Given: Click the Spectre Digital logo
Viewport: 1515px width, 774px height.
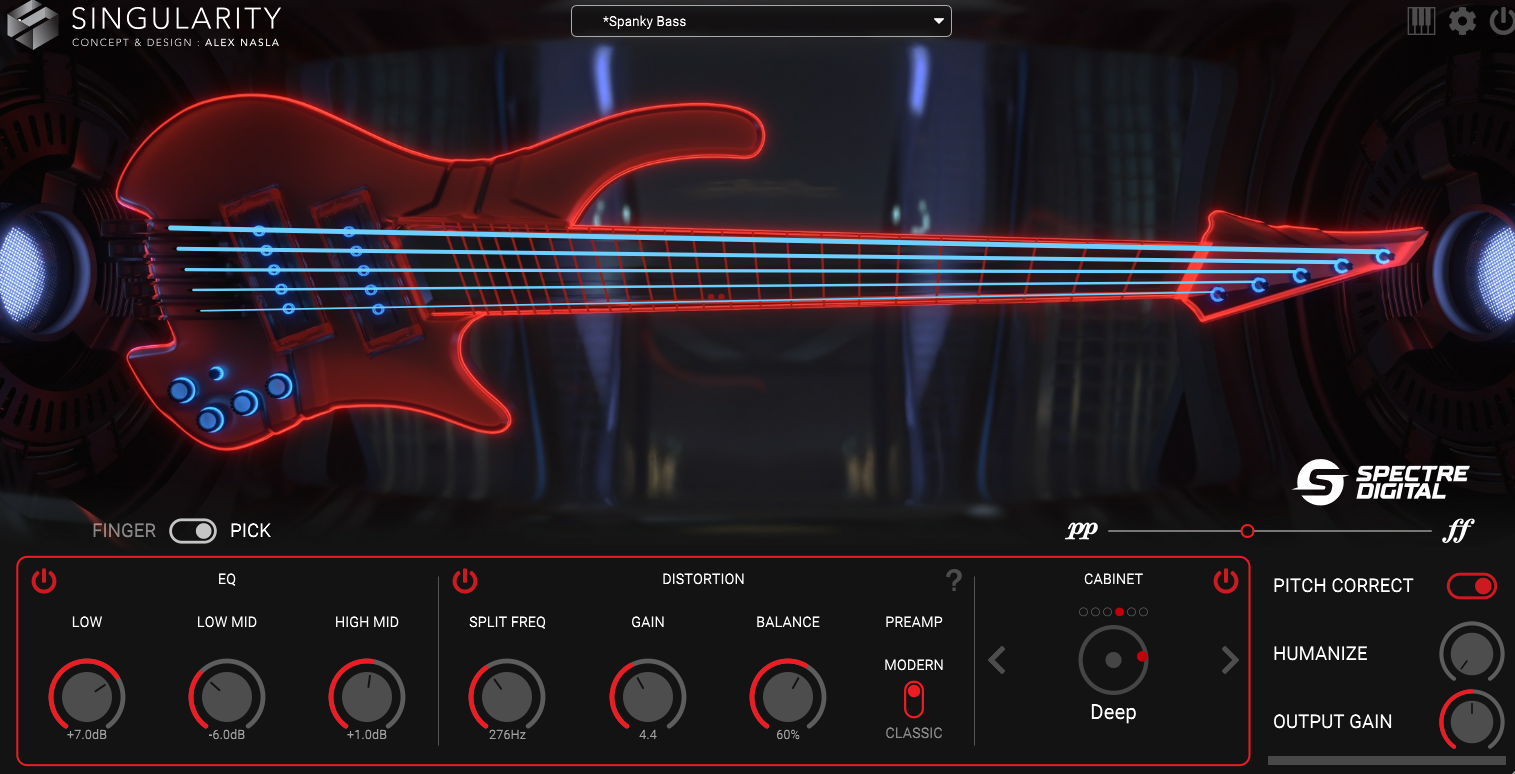Looking at the screenshot, I should pyautogui.click(x=1382, y=482).
